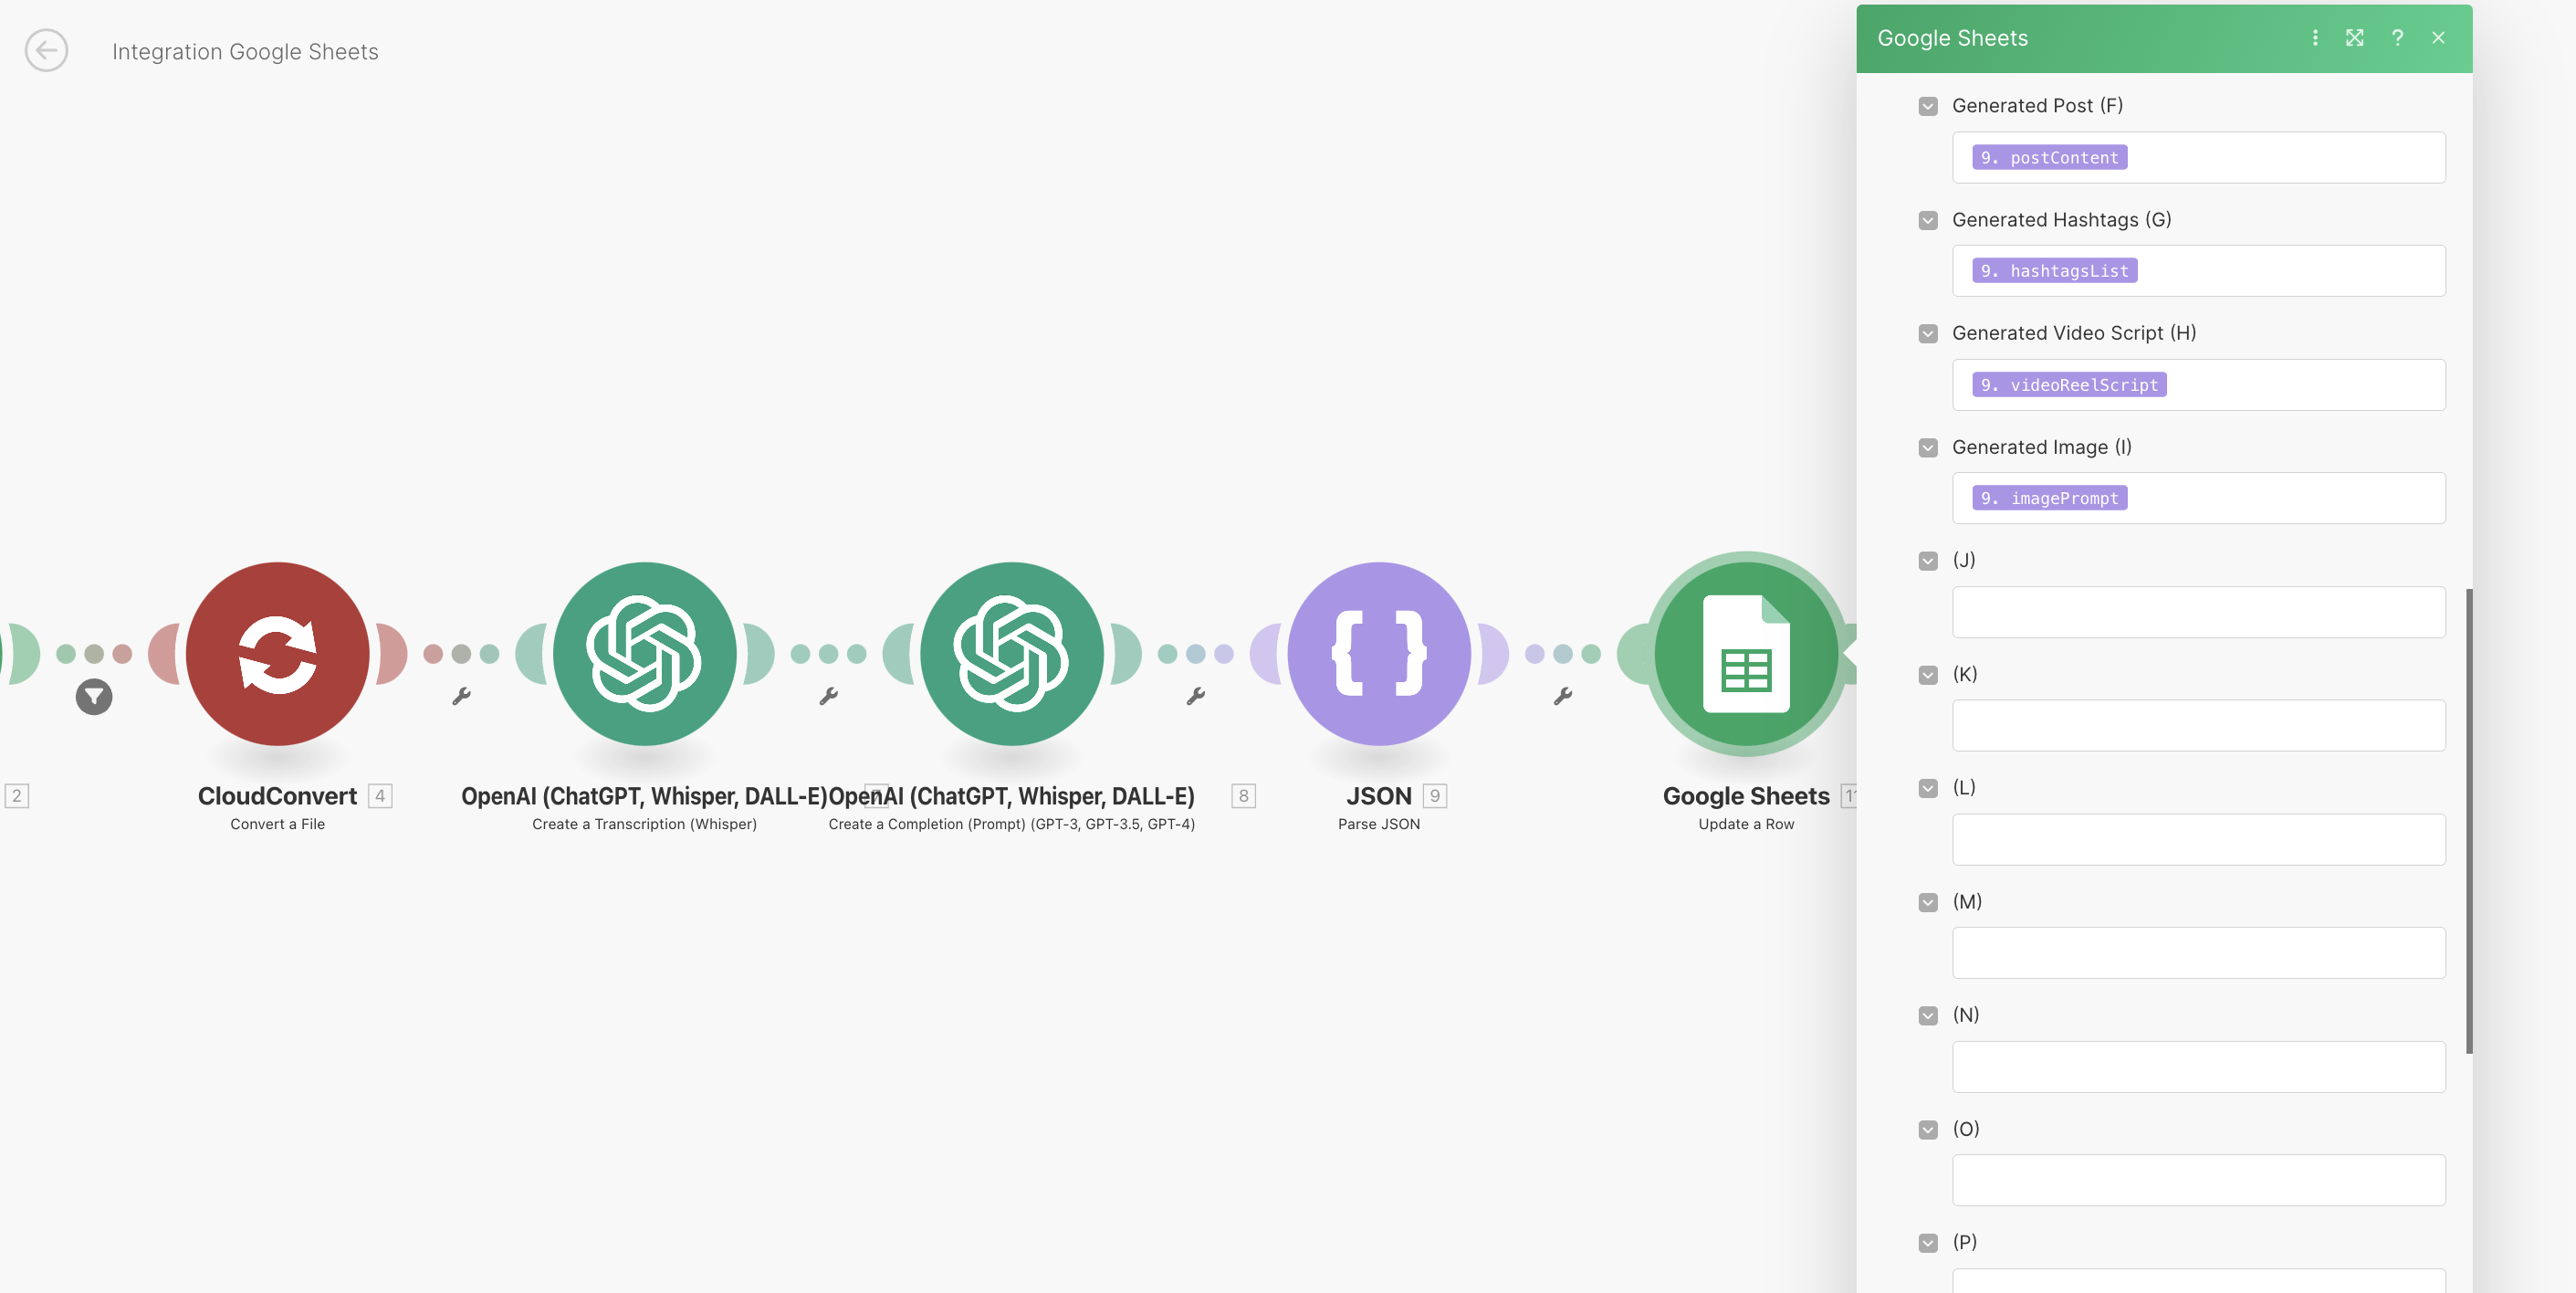Click the imagePrompt variable pill
The width and height of the screenshot is (2576, 1293).
[2049, 498]
